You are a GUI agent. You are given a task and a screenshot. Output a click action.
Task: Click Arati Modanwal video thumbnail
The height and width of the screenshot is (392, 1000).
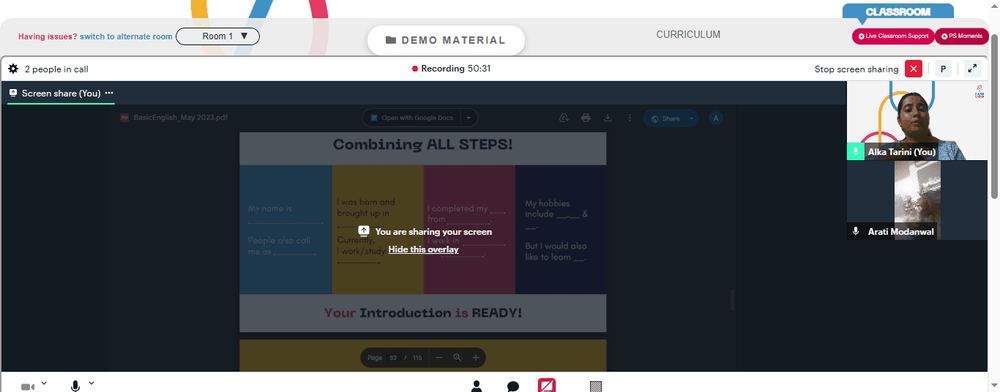pyautogui.click(x=917, y=200)
